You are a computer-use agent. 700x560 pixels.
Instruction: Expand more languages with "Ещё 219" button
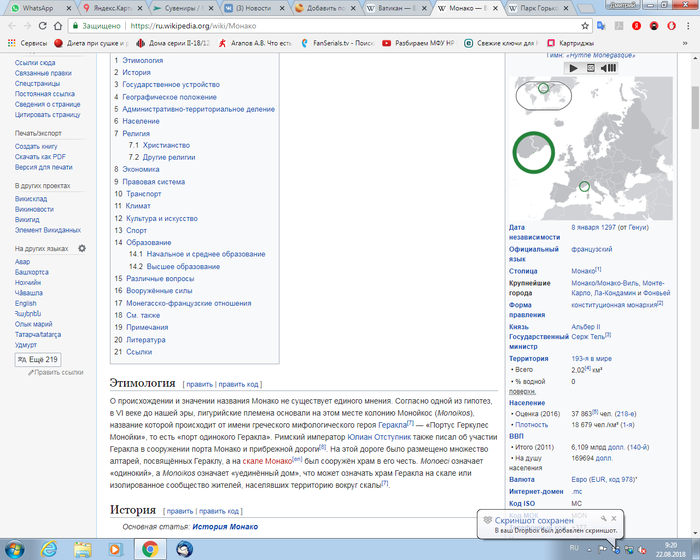[39, 359]
